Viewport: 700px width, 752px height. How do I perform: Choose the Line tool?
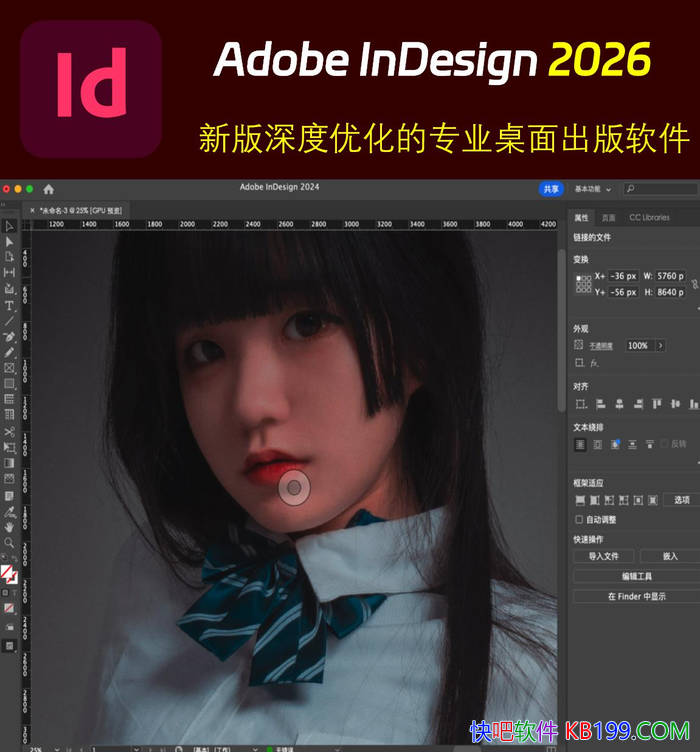(9, 321)
